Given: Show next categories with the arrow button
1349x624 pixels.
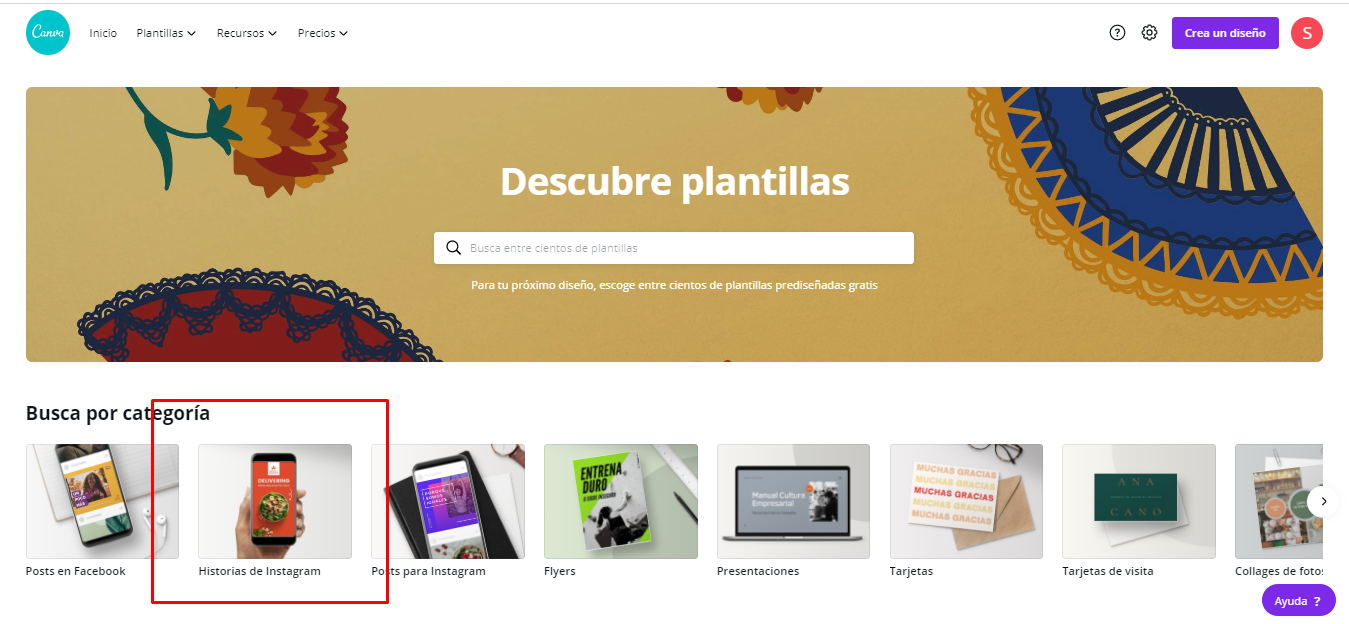Looking at the screenshot, I should (x=1323, y=501).
